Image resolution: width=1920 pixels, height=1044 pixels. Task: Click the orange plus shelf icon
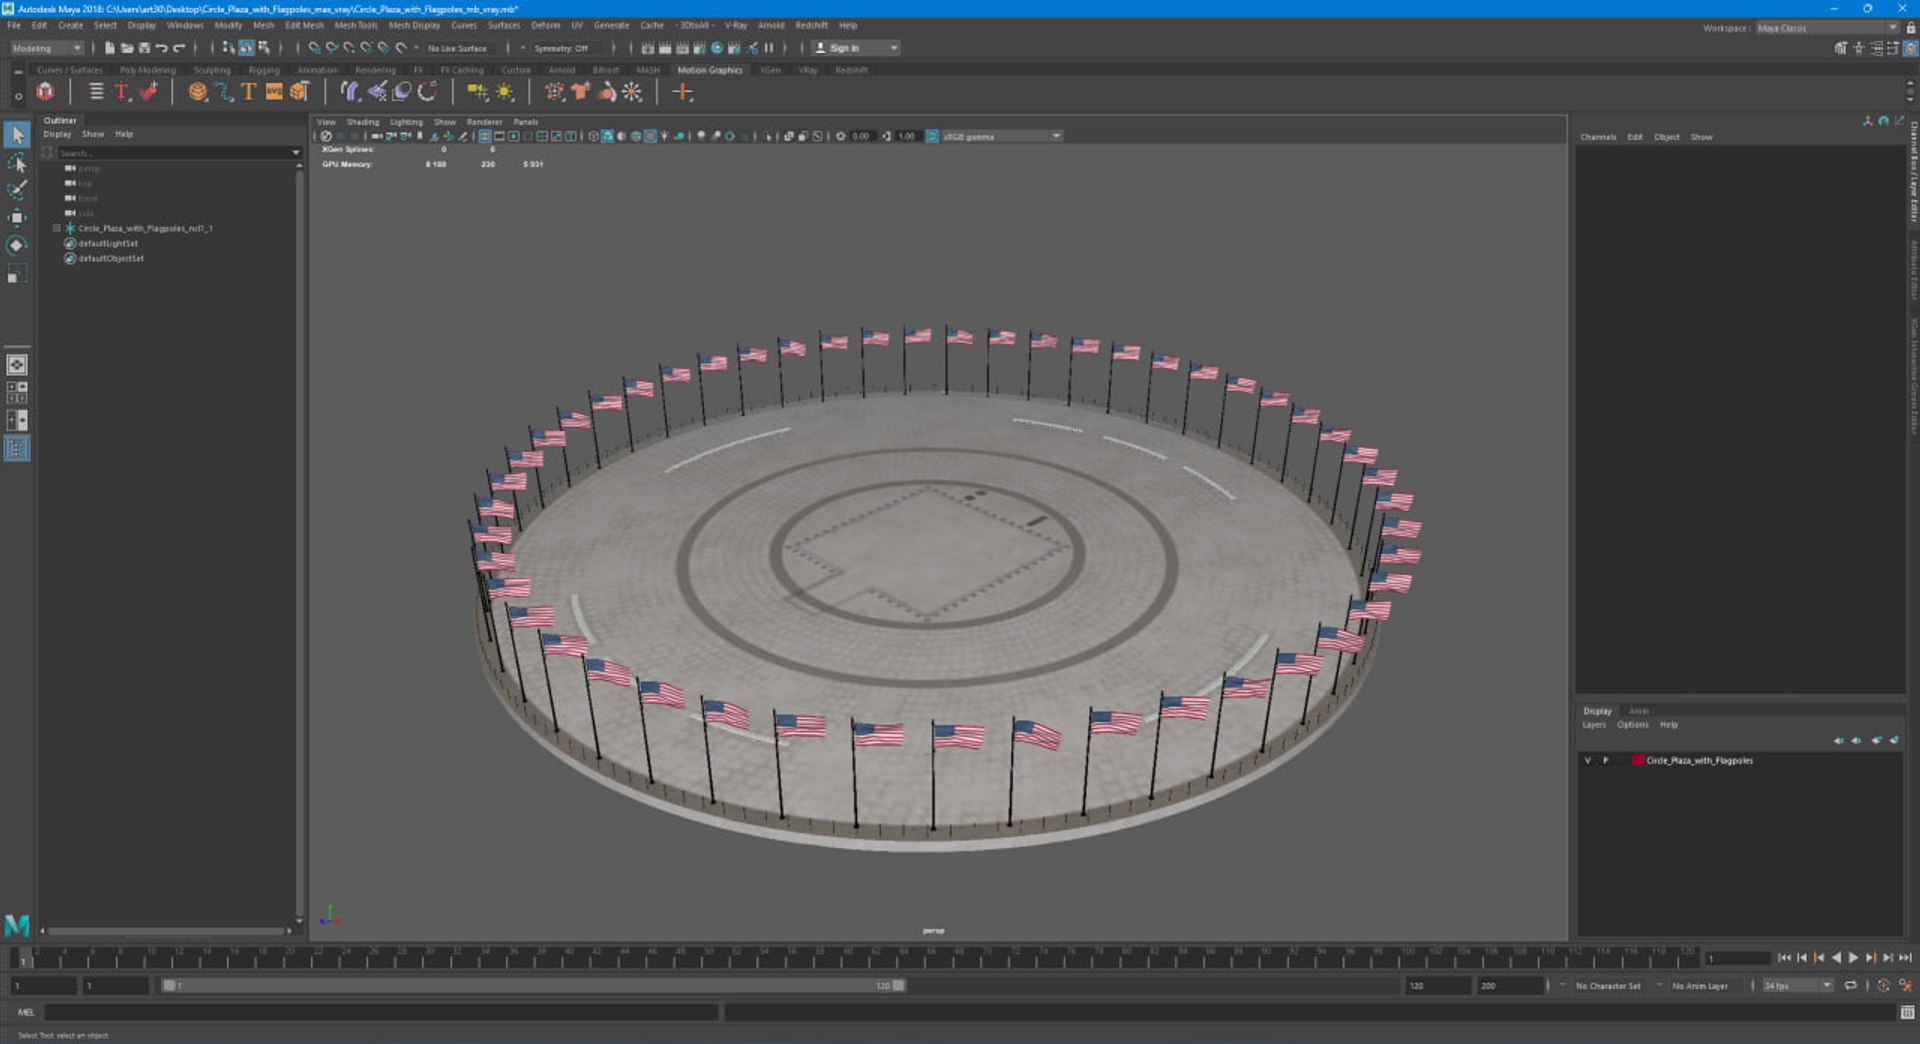point(682,92)
